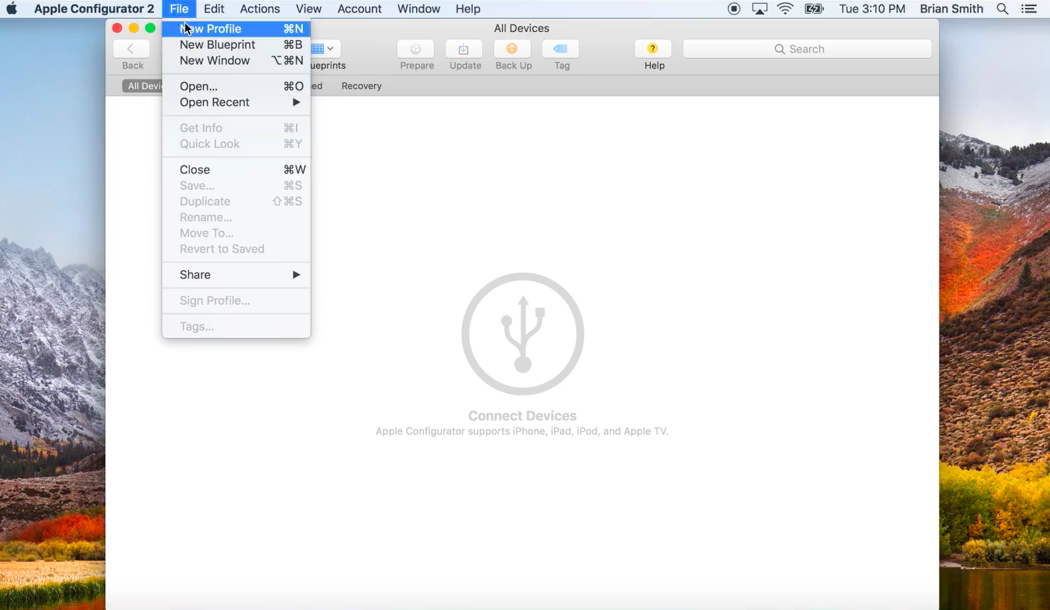Open Help via yellow question mark icon
1050x610 pixels.
(x=653, y=49)
